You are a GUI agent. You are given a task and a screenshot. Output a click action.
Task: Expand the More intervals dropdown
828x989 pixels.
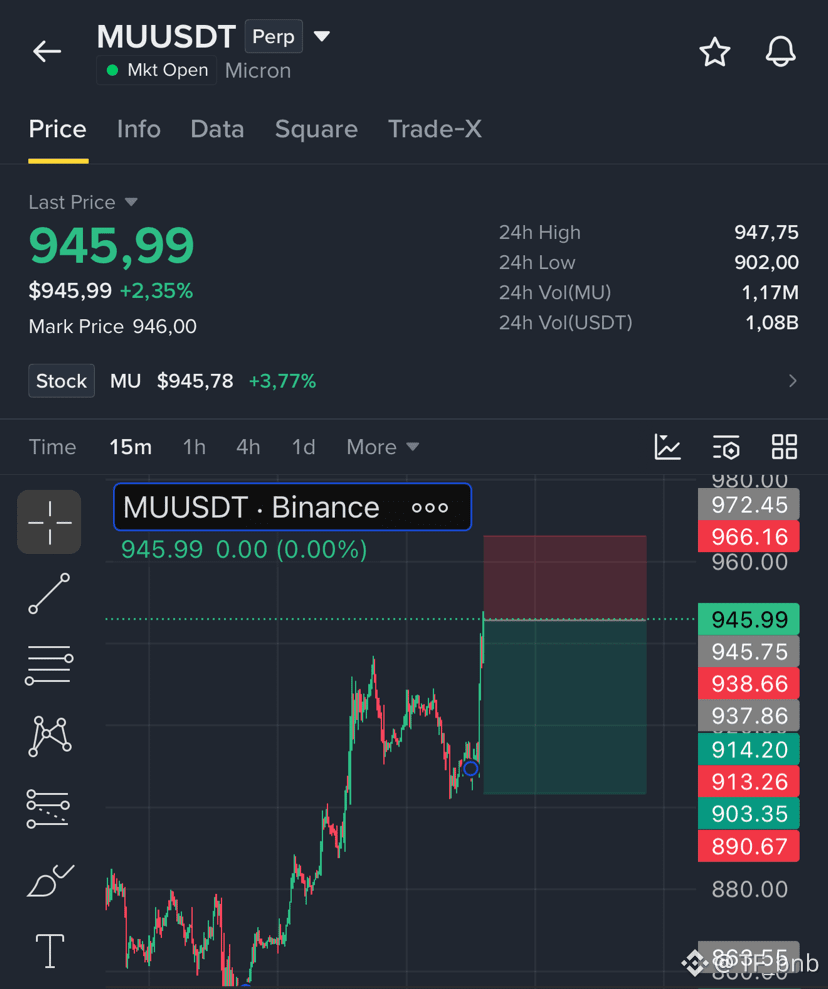[x=382, y=447]
